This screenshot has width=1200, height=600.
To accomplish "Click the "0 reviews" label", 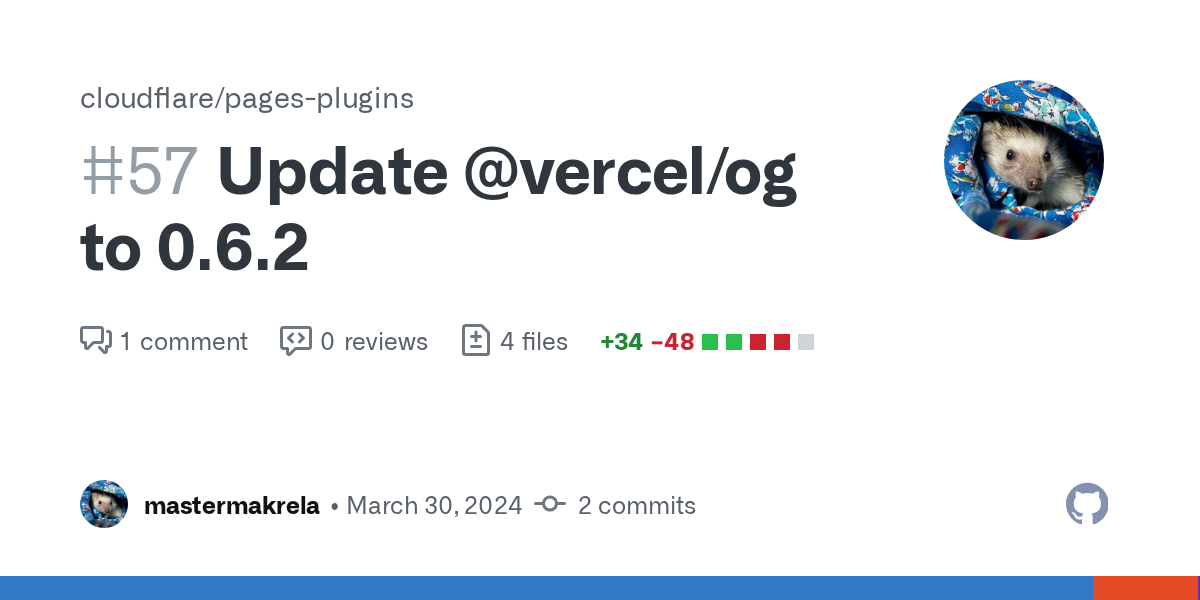I will [374, 342].
